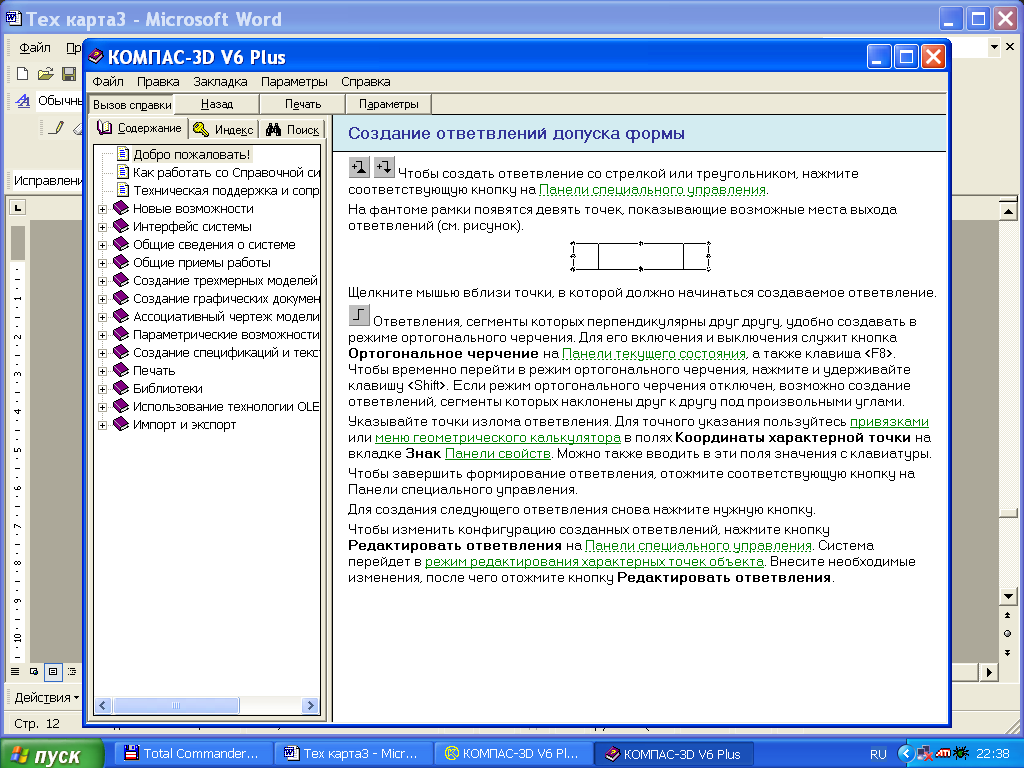The height and width of the screenshot is (768, 1024).
Task: Expand hidden system tray icons arrow
Action: click(906, 754)
